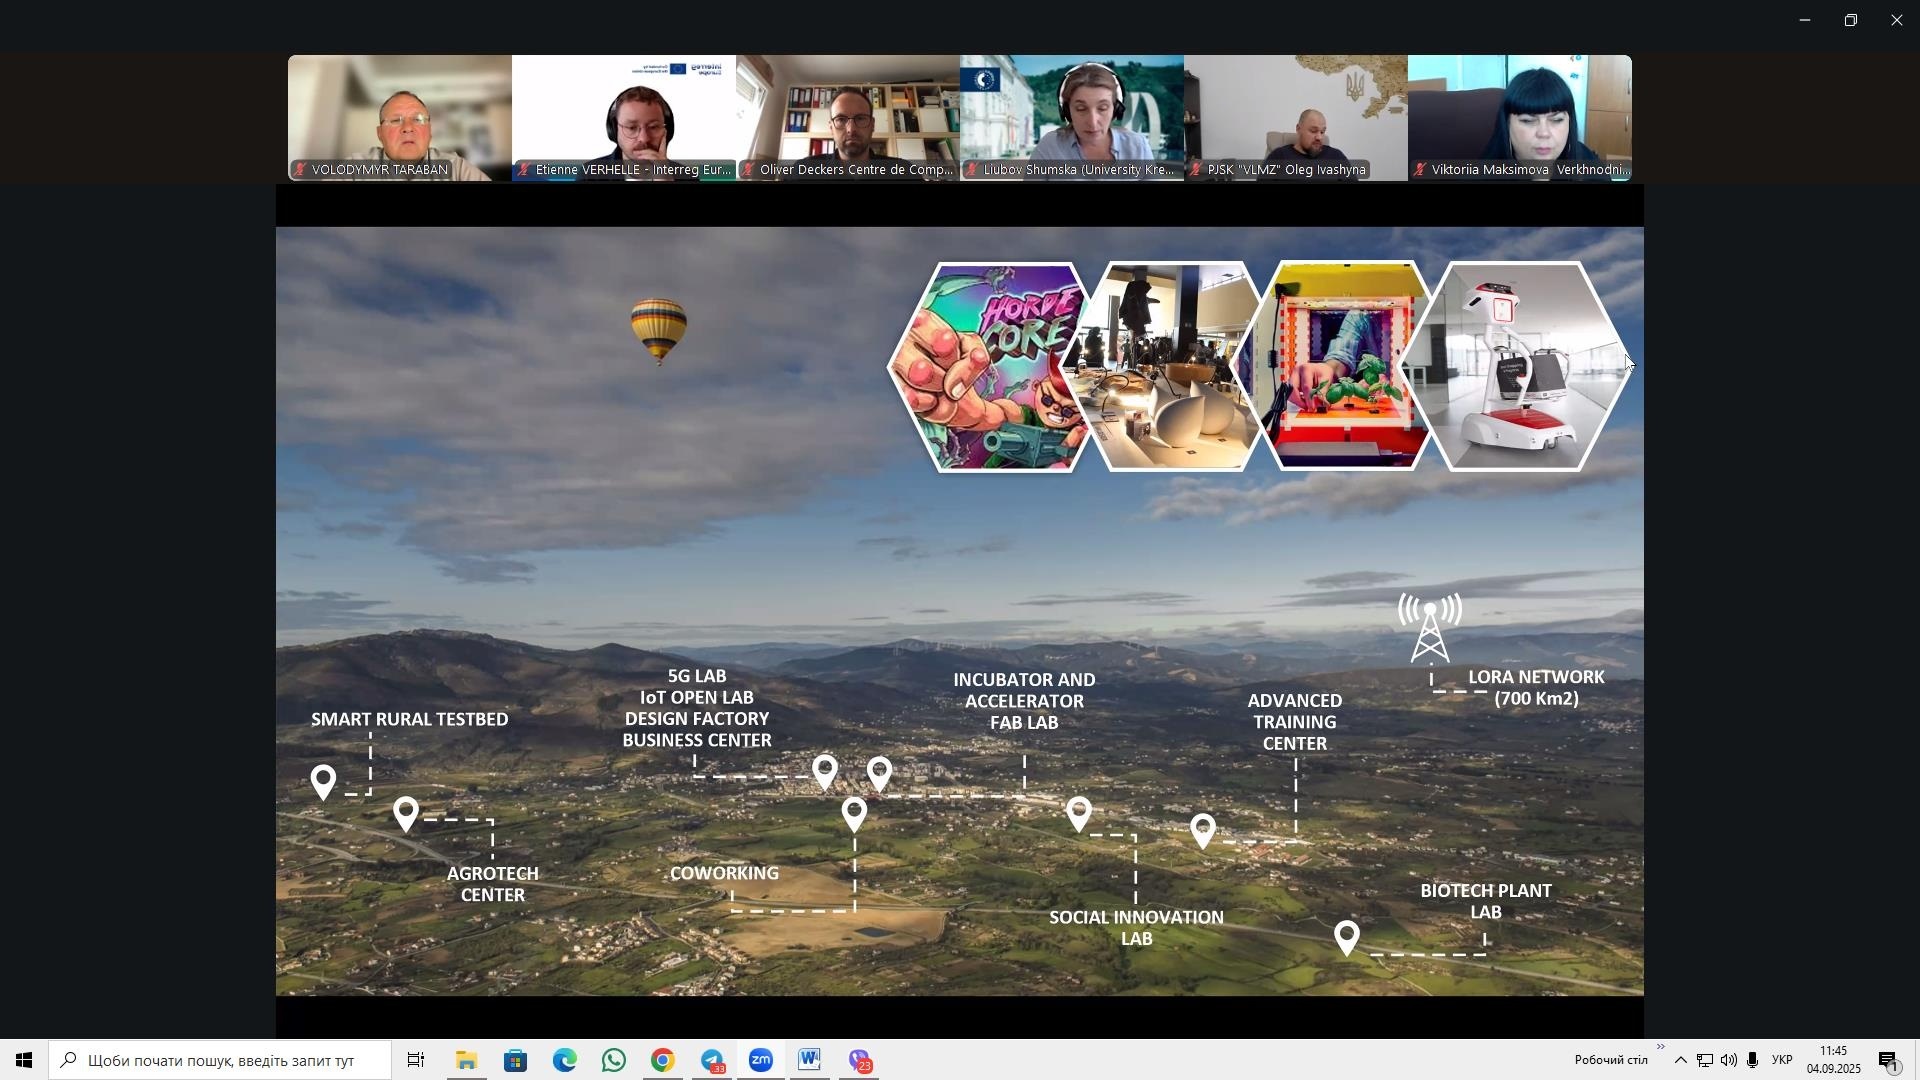Image resolution: width=1920 pixels, height=1080 pixels.
Task: Click Task View button
Action: [417, 1061]
